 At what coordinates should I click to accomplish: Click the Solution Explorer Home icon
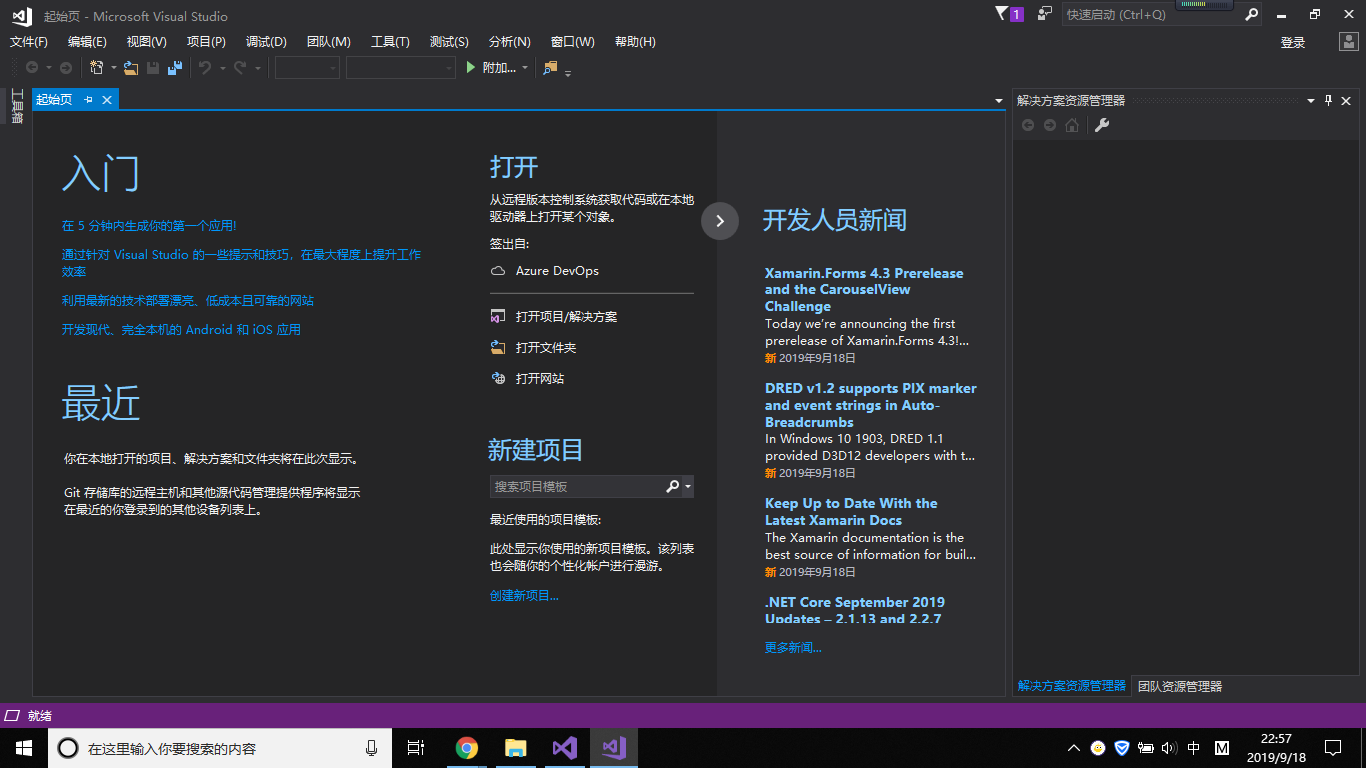click(1072, 125)
